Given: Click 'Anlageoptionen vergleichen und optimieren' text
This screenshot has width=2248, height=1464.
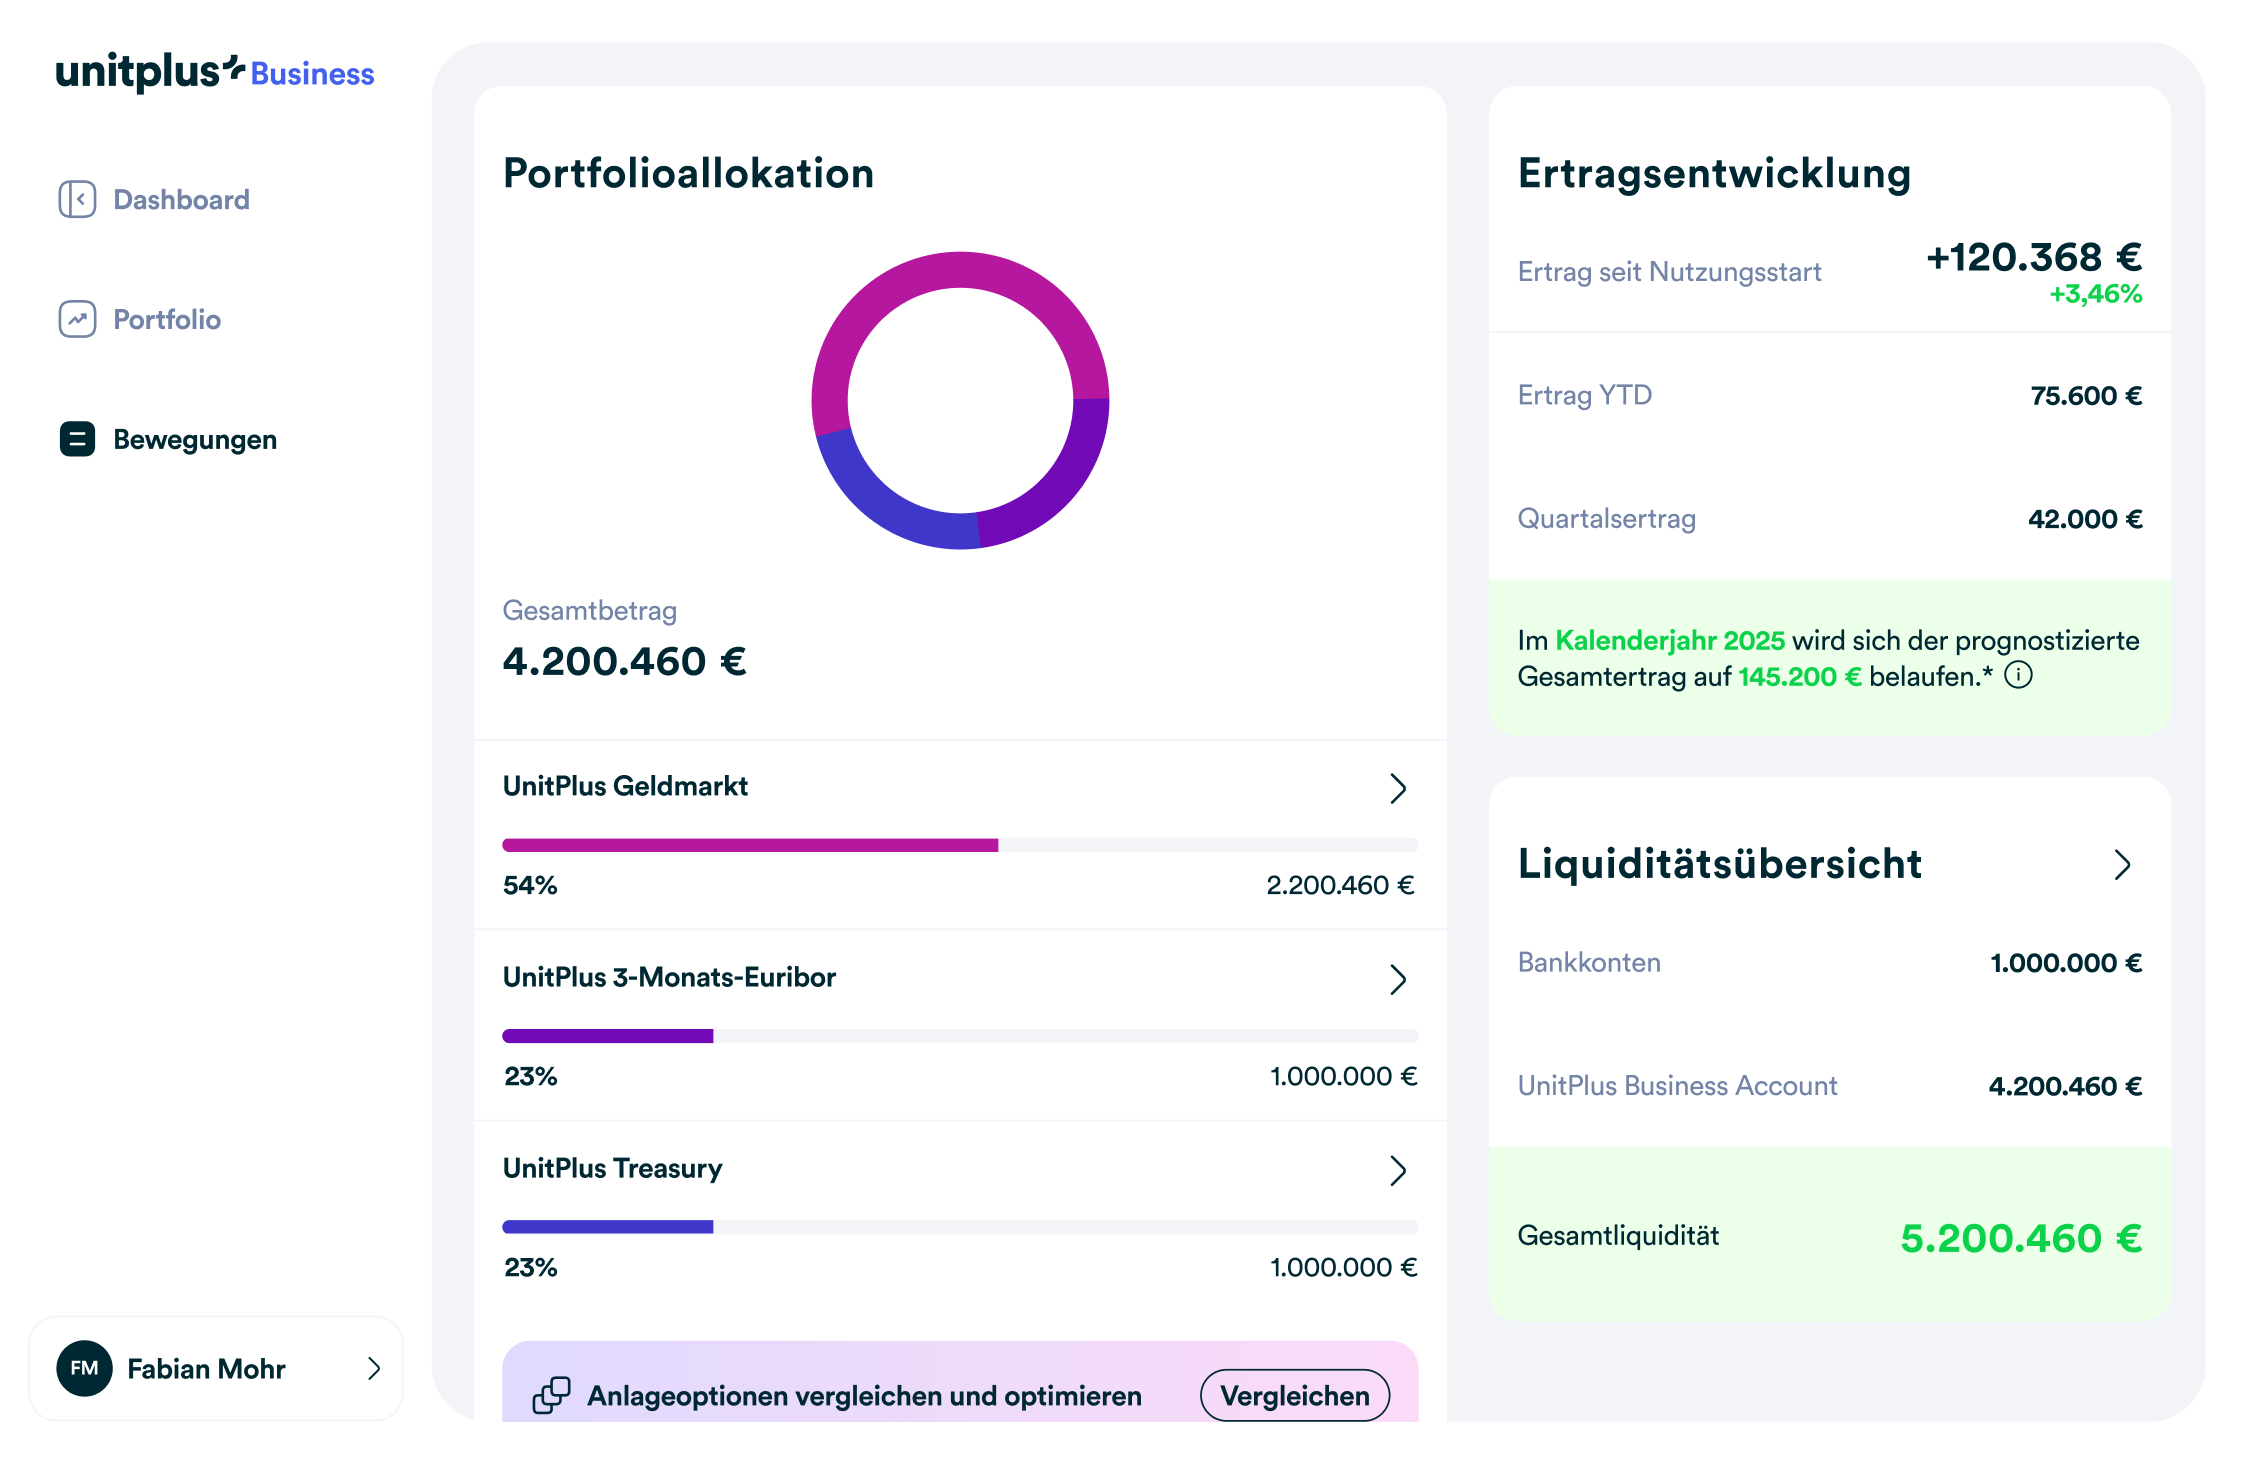Looking at the screenshot, I should [x=864, y=1396].
